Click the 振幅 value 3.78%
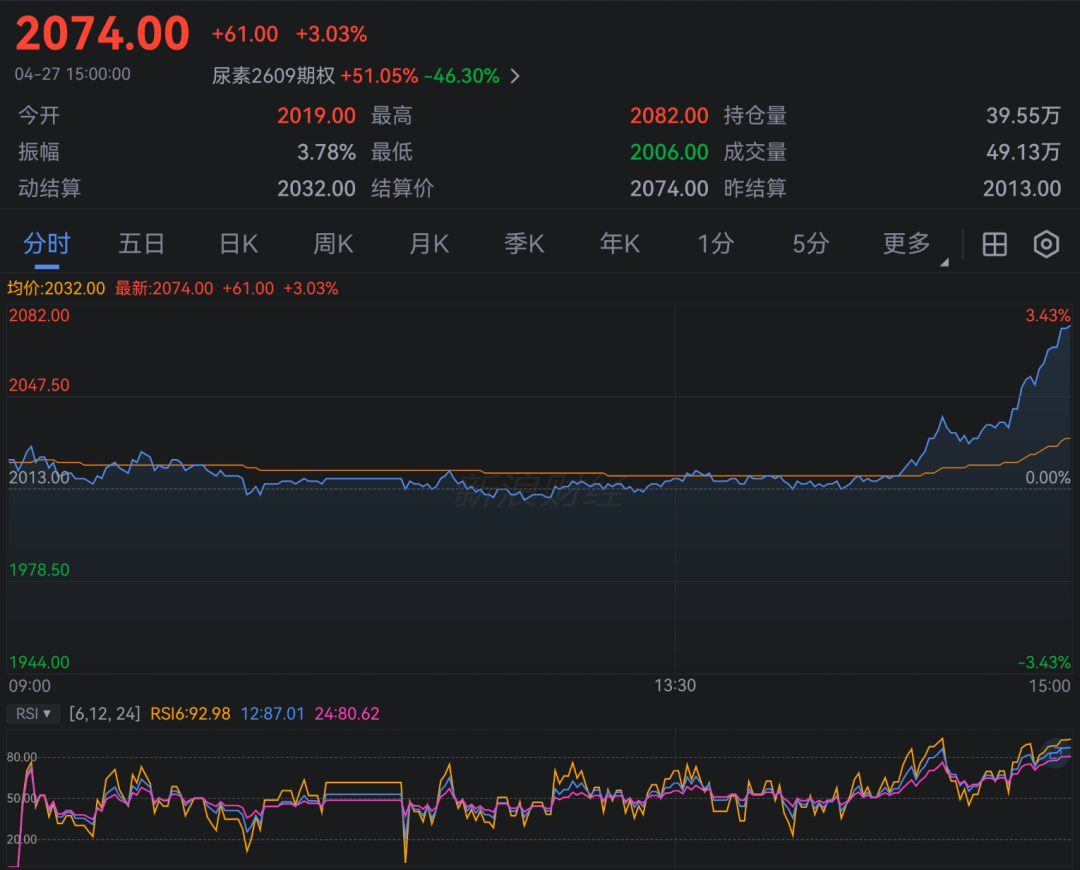This screenshot has height=870, width=1080. 326,152
